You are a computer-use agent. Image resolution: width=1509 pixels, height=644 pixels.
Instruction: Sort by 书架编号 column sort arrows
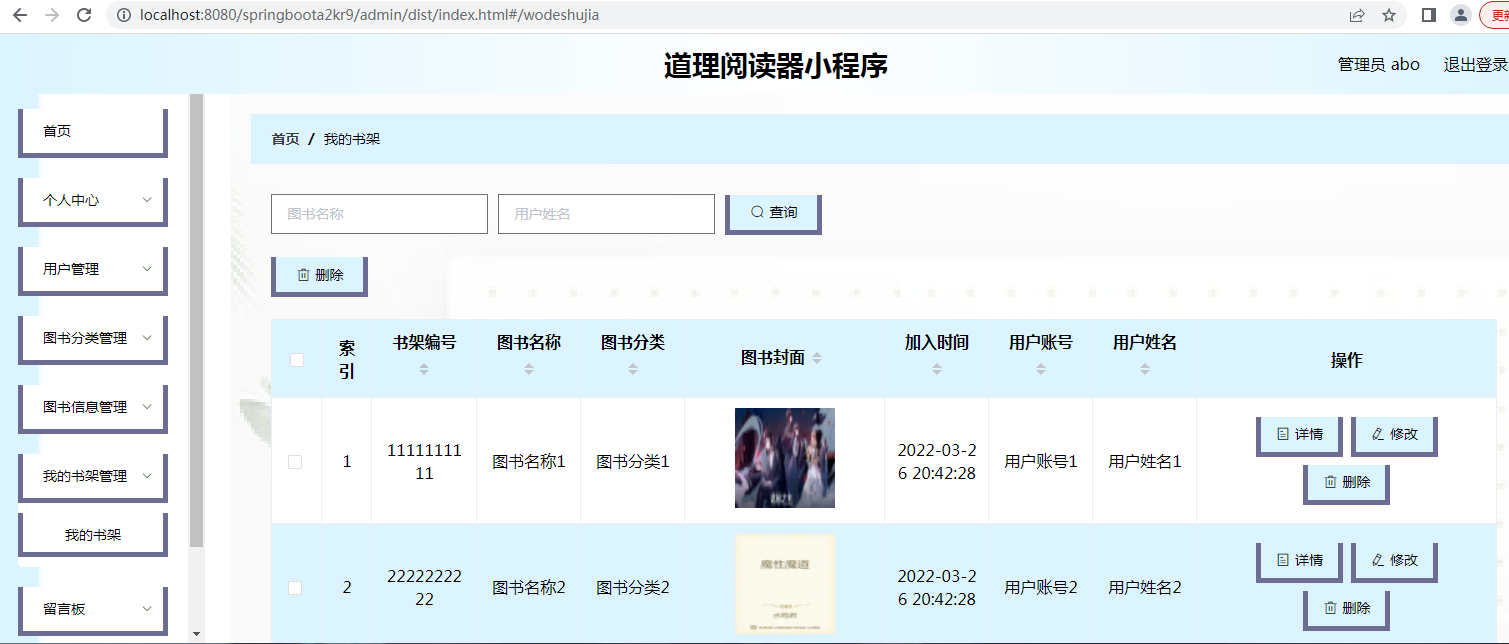point(424,369)
